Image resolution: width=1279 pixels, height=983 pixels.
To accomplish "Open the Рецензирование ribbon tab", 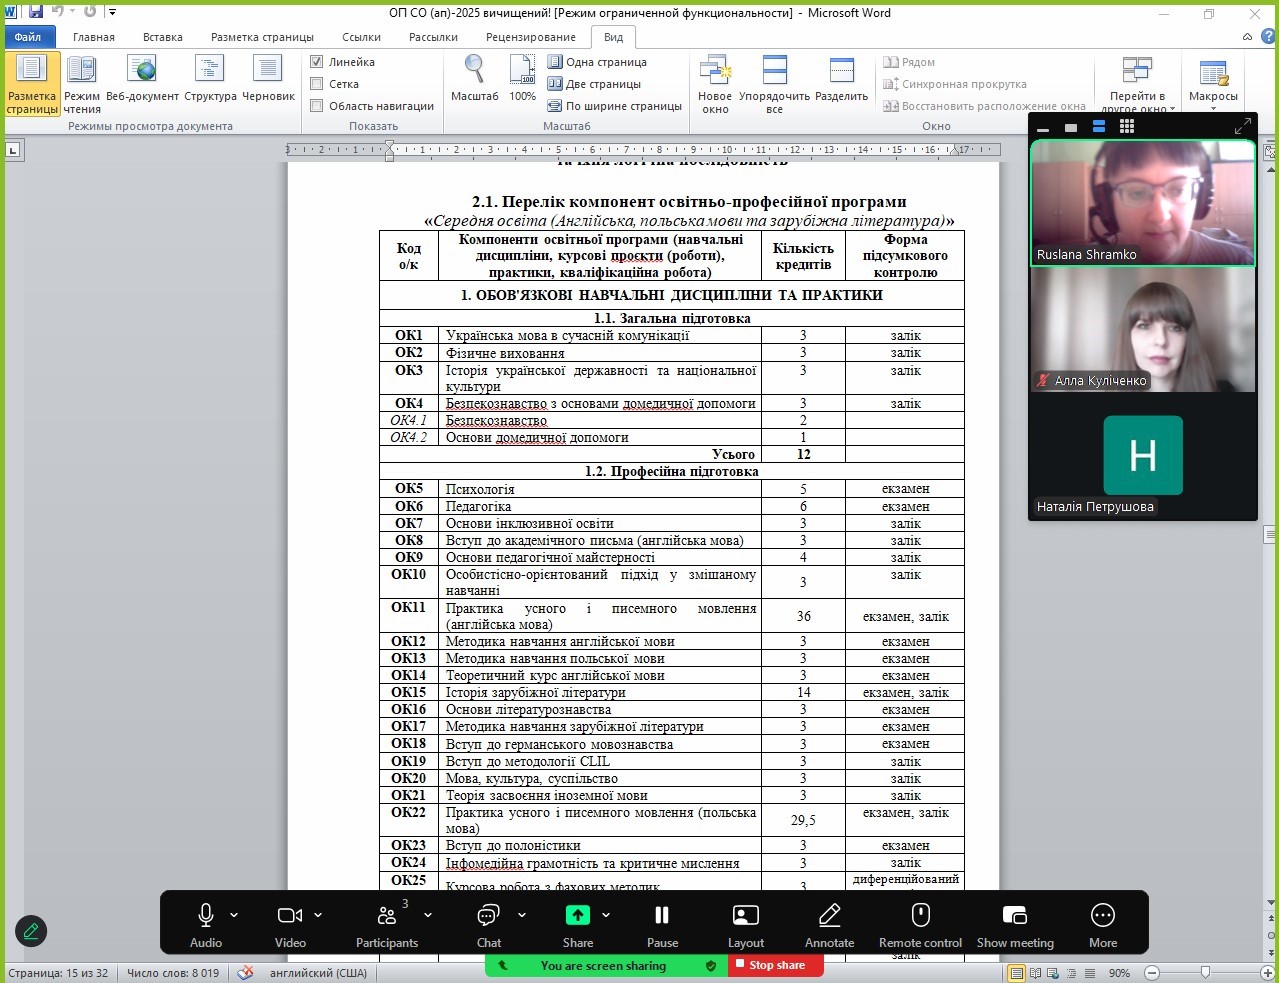I will coord(530,37).
